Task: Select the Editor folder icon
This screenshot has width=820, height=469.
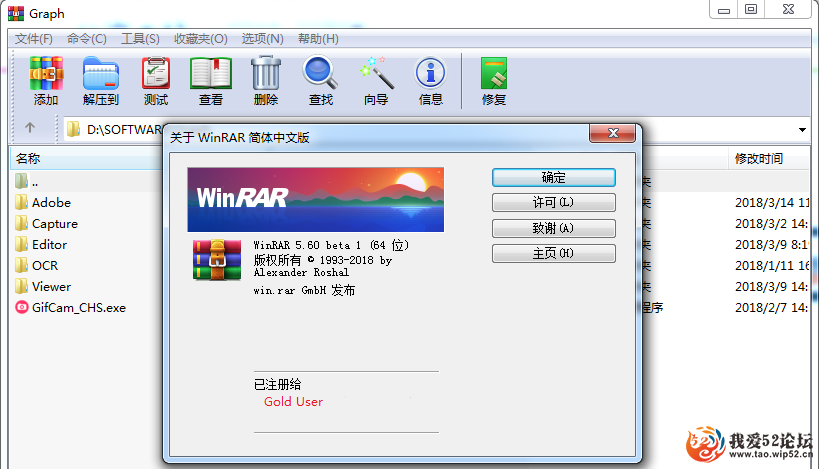Action: click(x=21, y=244)
